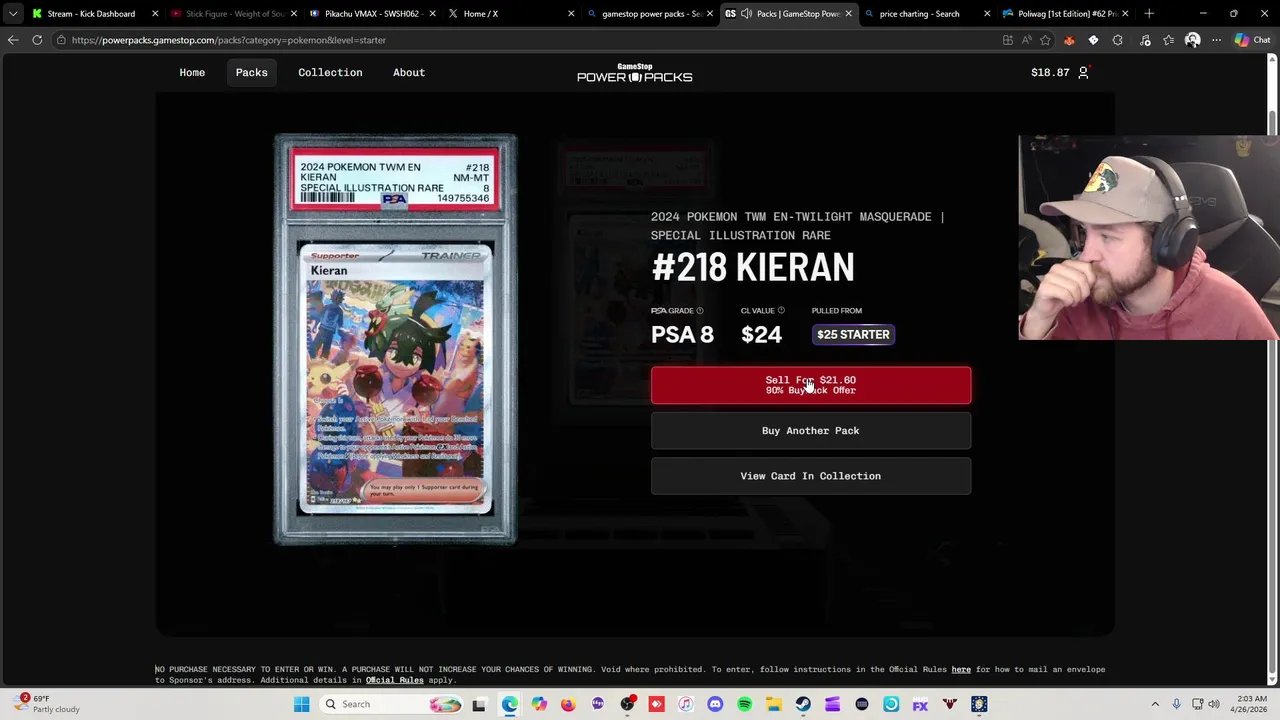
Task: Reload the page with refresh icon
Action: [37, 40]
